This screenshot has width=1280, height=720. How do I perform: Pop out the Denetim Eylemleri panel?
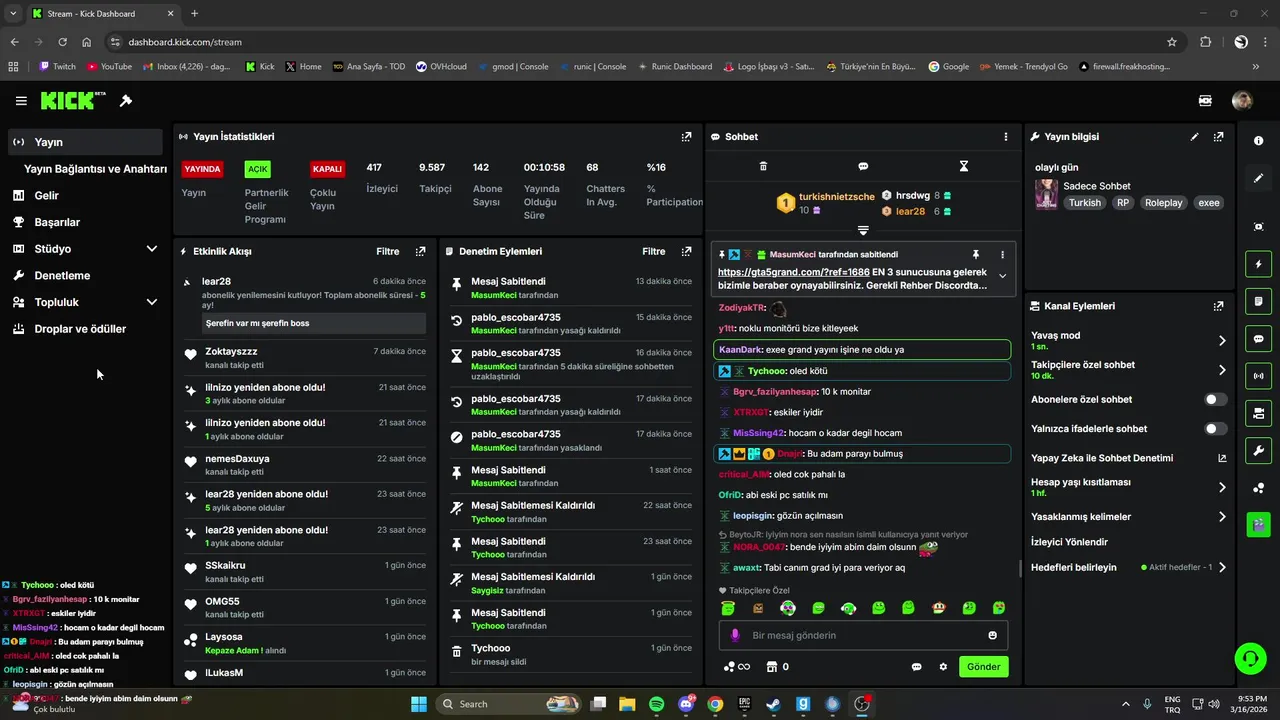[686, 252]
